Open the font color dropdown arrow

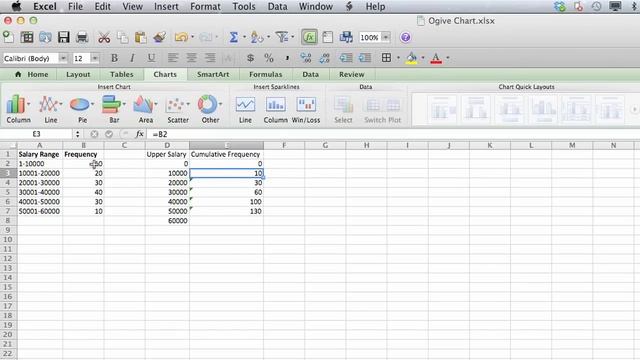pyautogui.click(x=448, y=58)
